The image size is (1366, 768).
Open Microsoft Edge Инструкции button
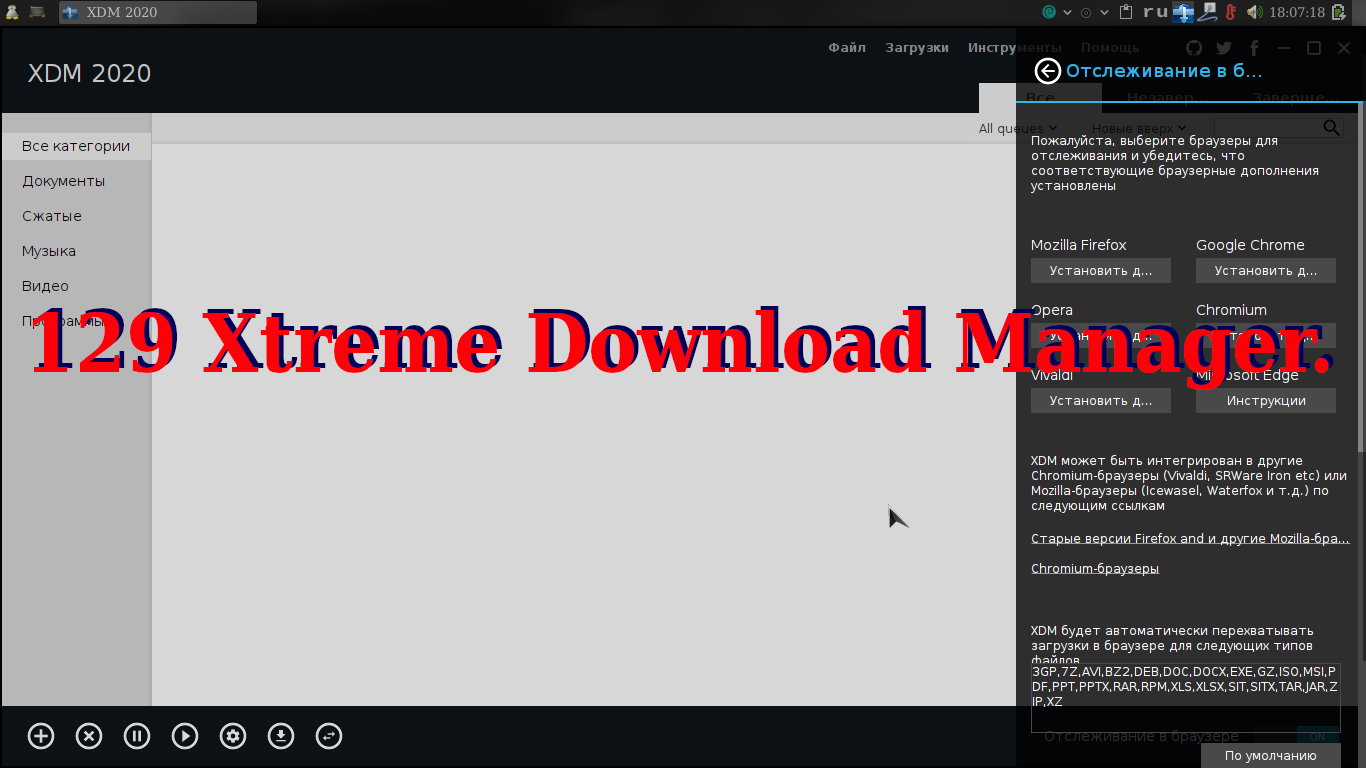(x=1266, y=400)
